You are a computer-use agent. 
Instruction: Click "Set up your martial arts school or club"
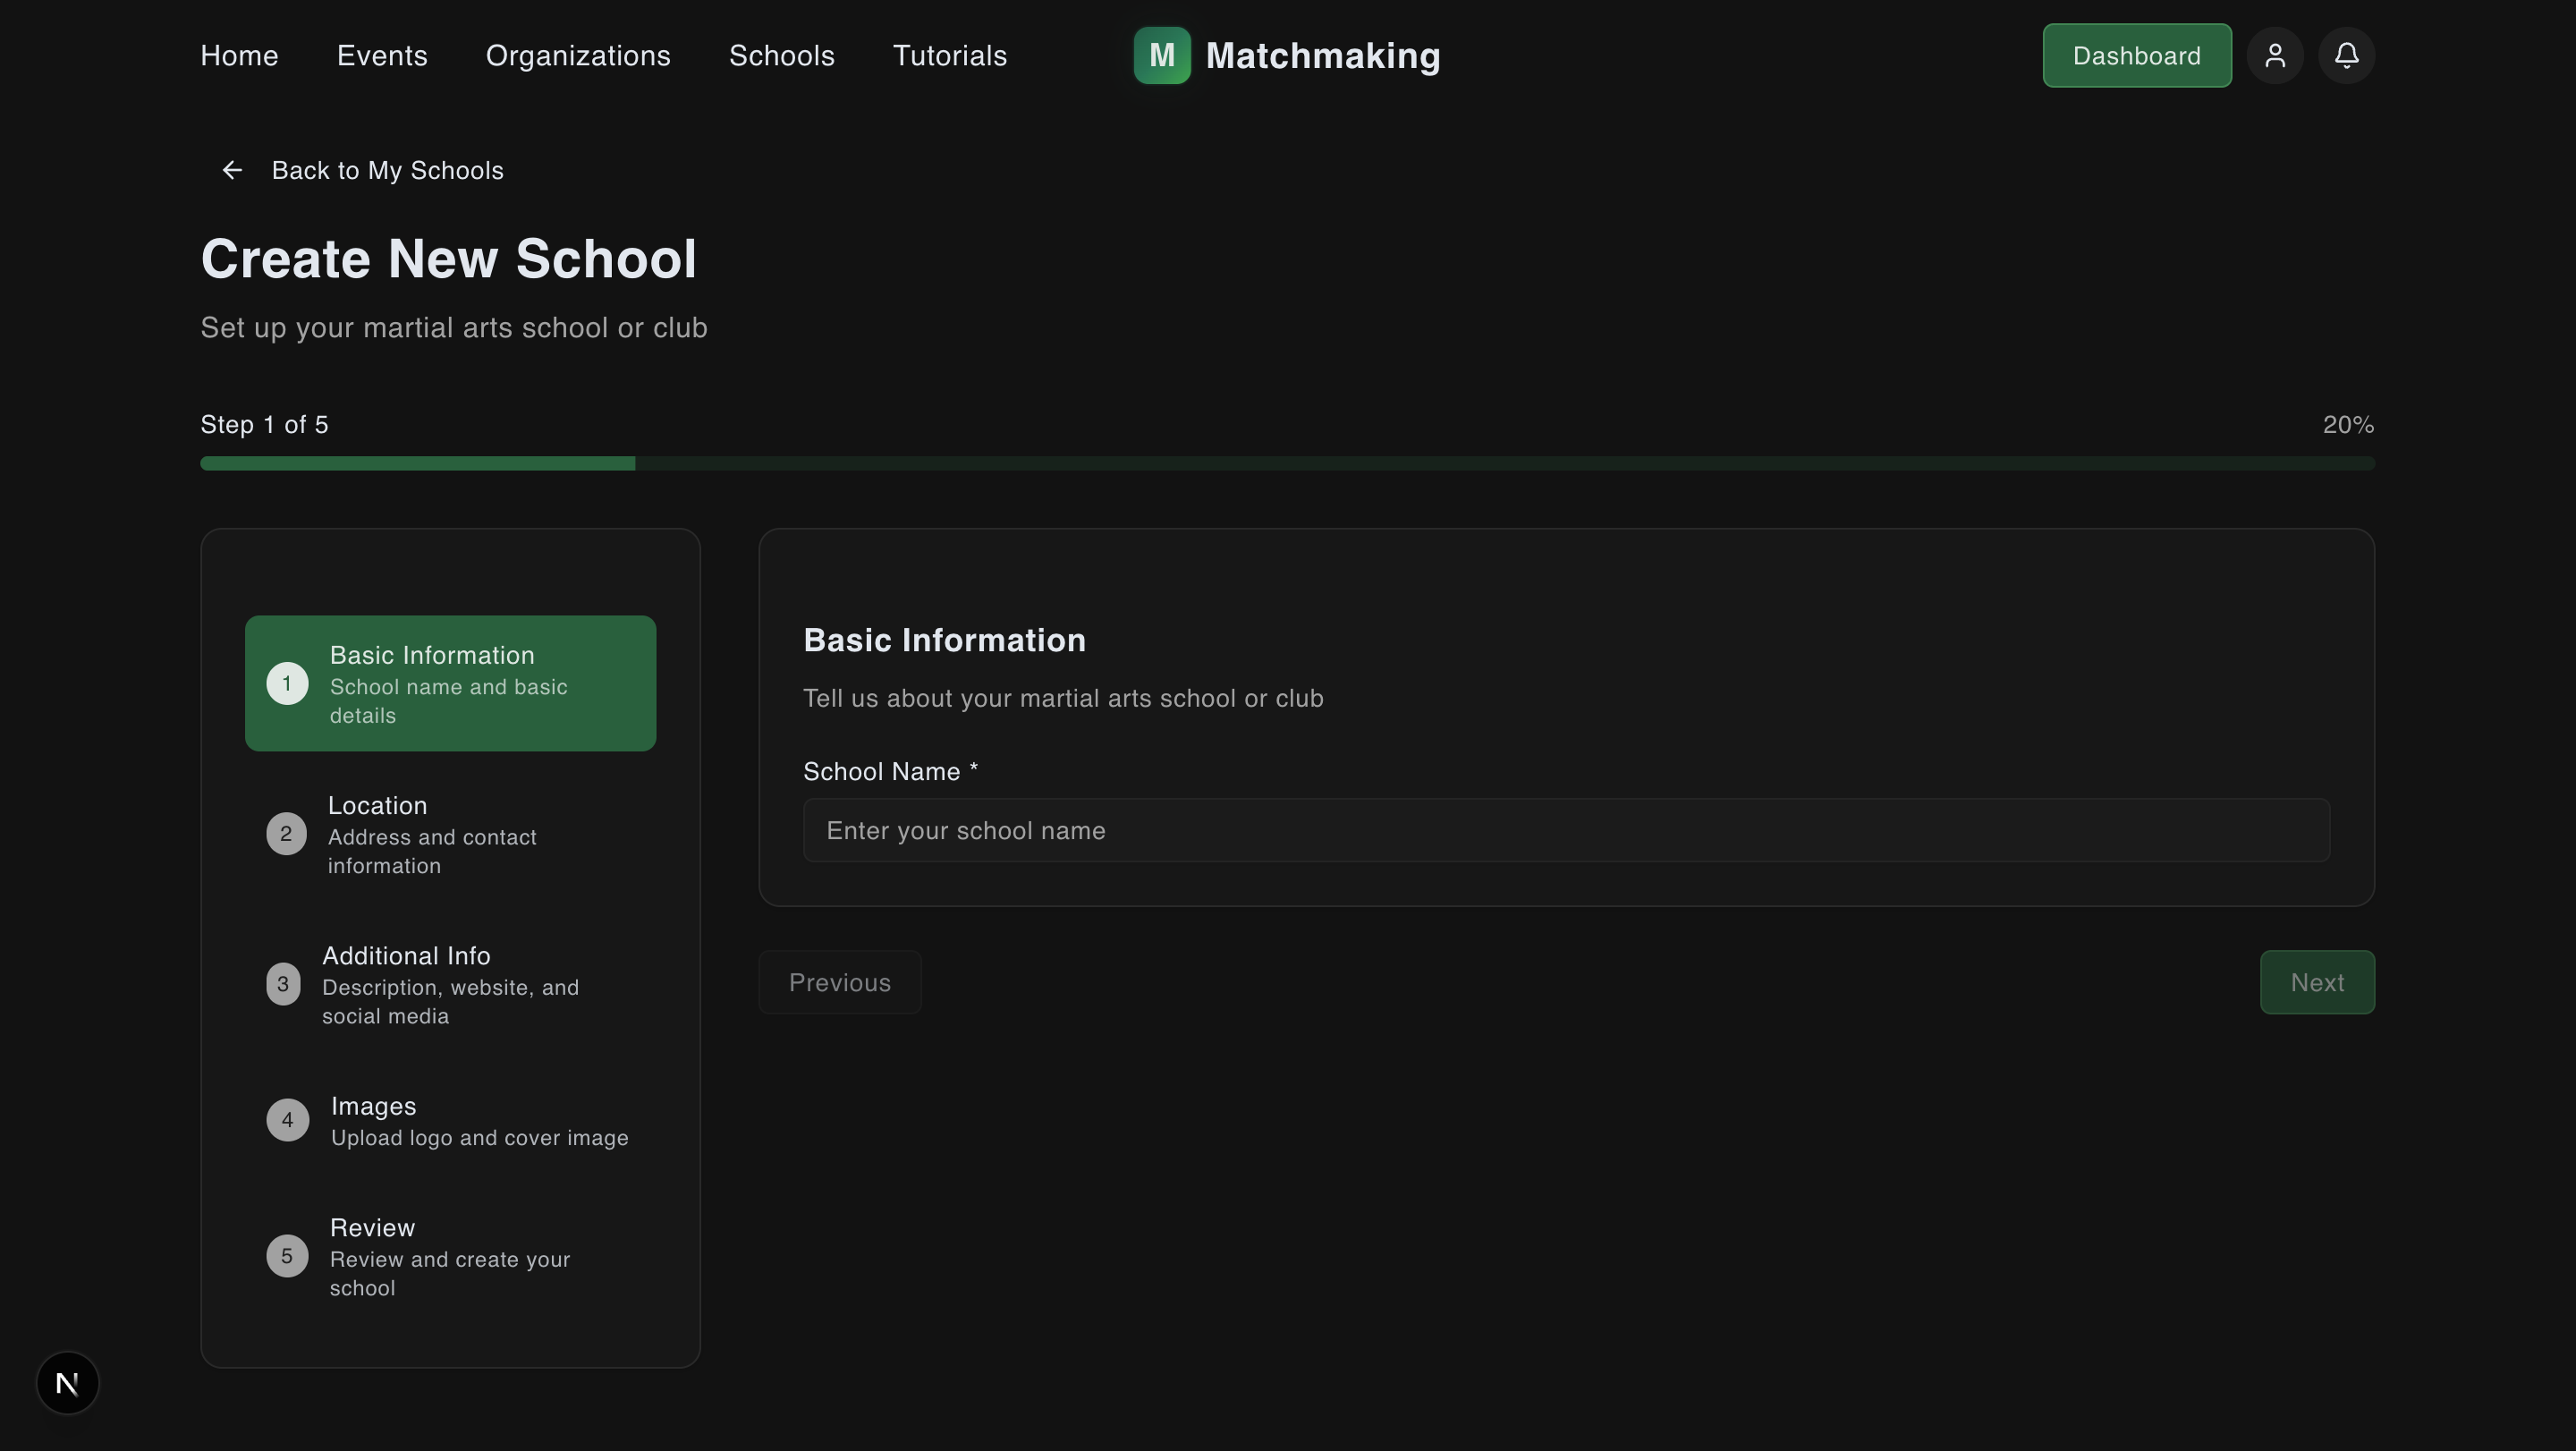pyautogui.click(x=454, y=327)
